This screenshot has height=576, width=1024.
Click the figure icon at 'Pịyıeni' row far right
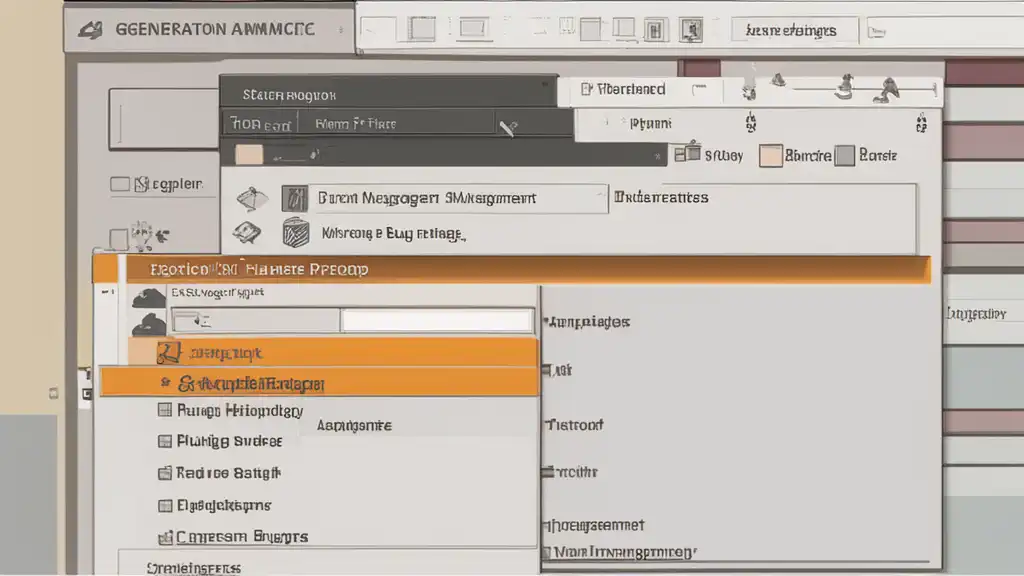[x=921, y=123]
